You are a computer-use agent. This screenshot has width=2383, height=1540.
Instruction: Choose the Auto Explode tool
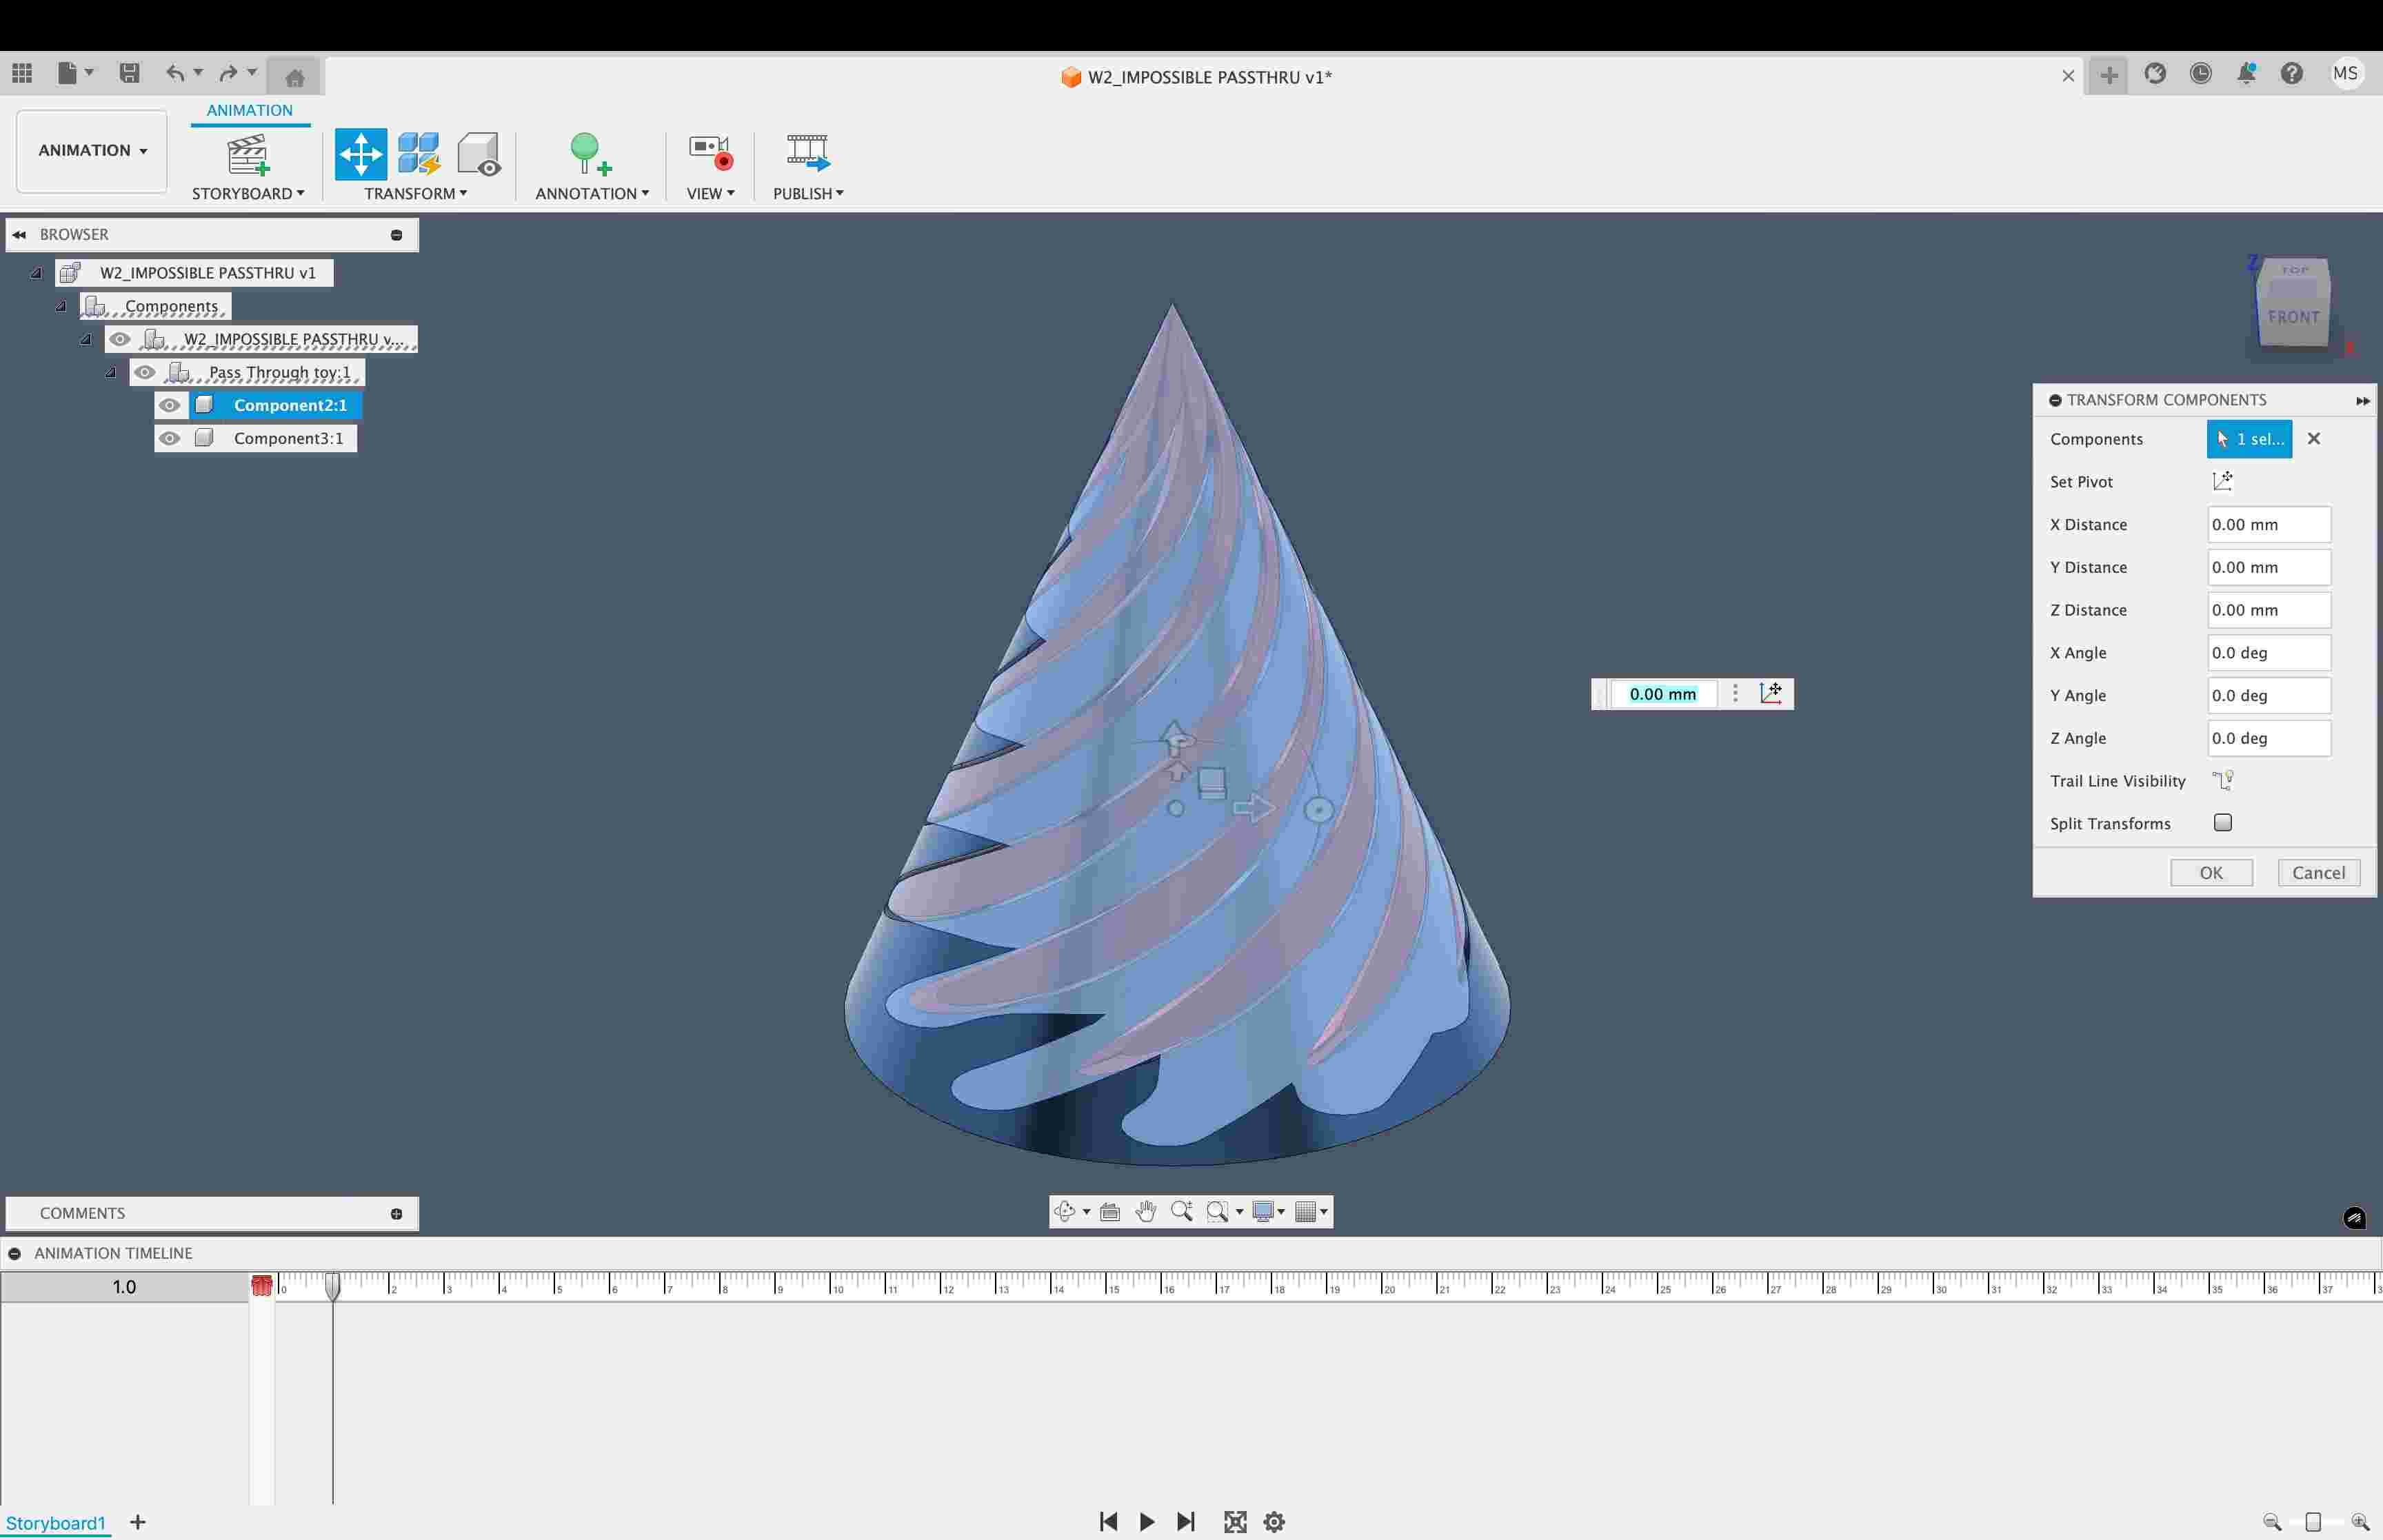[419, 154]
